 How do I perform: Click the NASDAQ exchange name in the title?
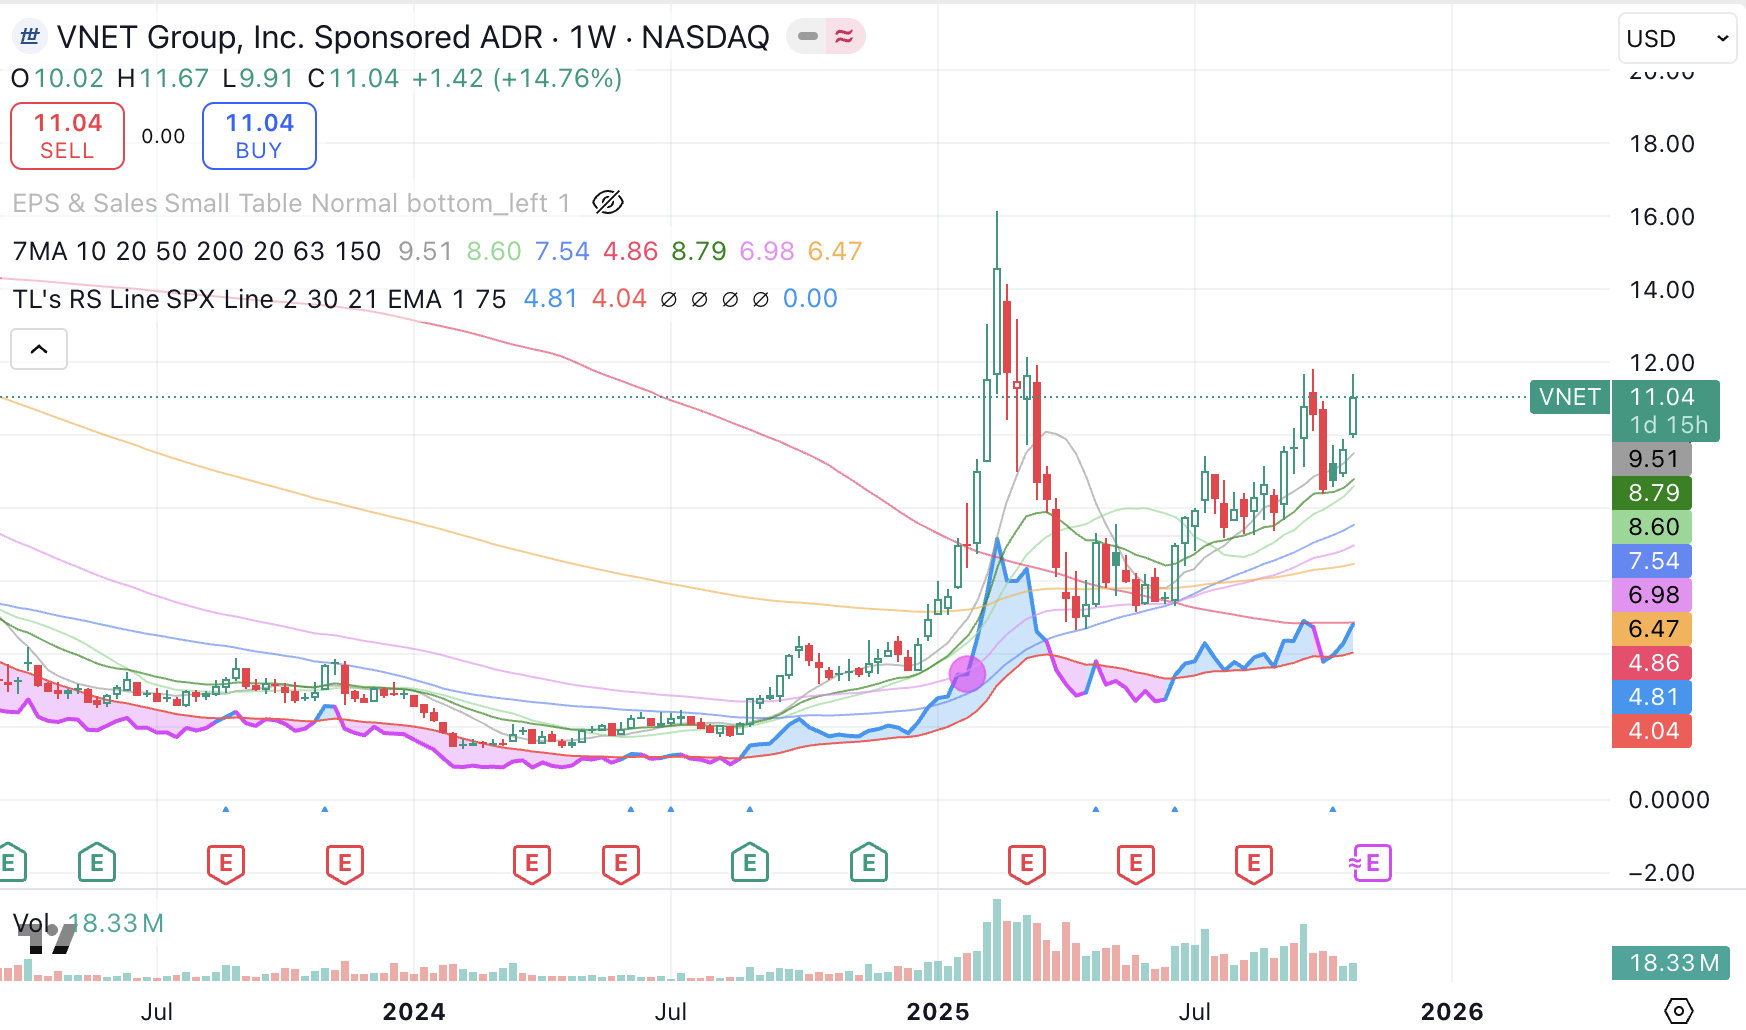point(705,37)
